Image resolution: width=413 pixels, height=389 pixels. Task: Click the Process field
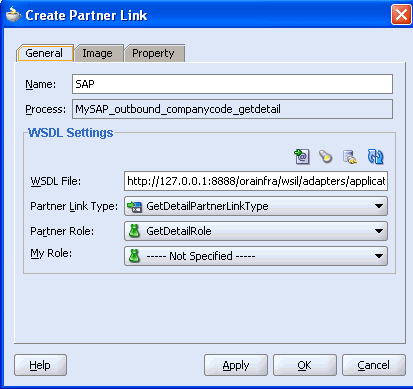[232, 109]
